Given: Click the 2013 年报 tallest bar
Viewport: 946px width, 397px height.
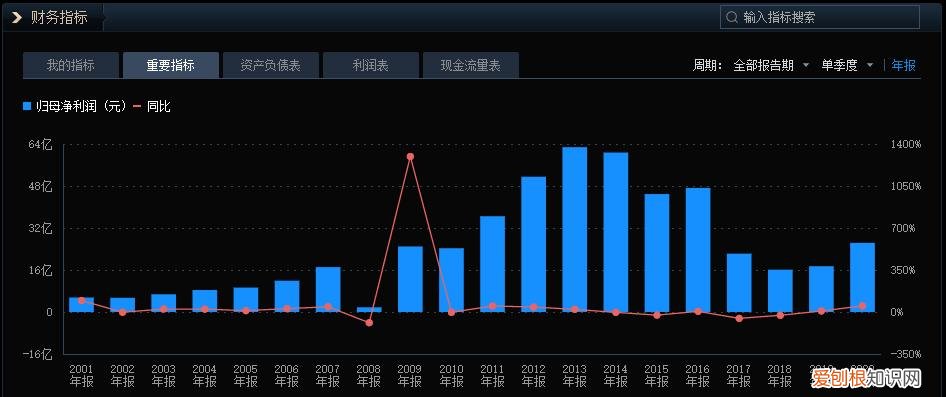Looking at the screenshot, I should coord(574,229).
